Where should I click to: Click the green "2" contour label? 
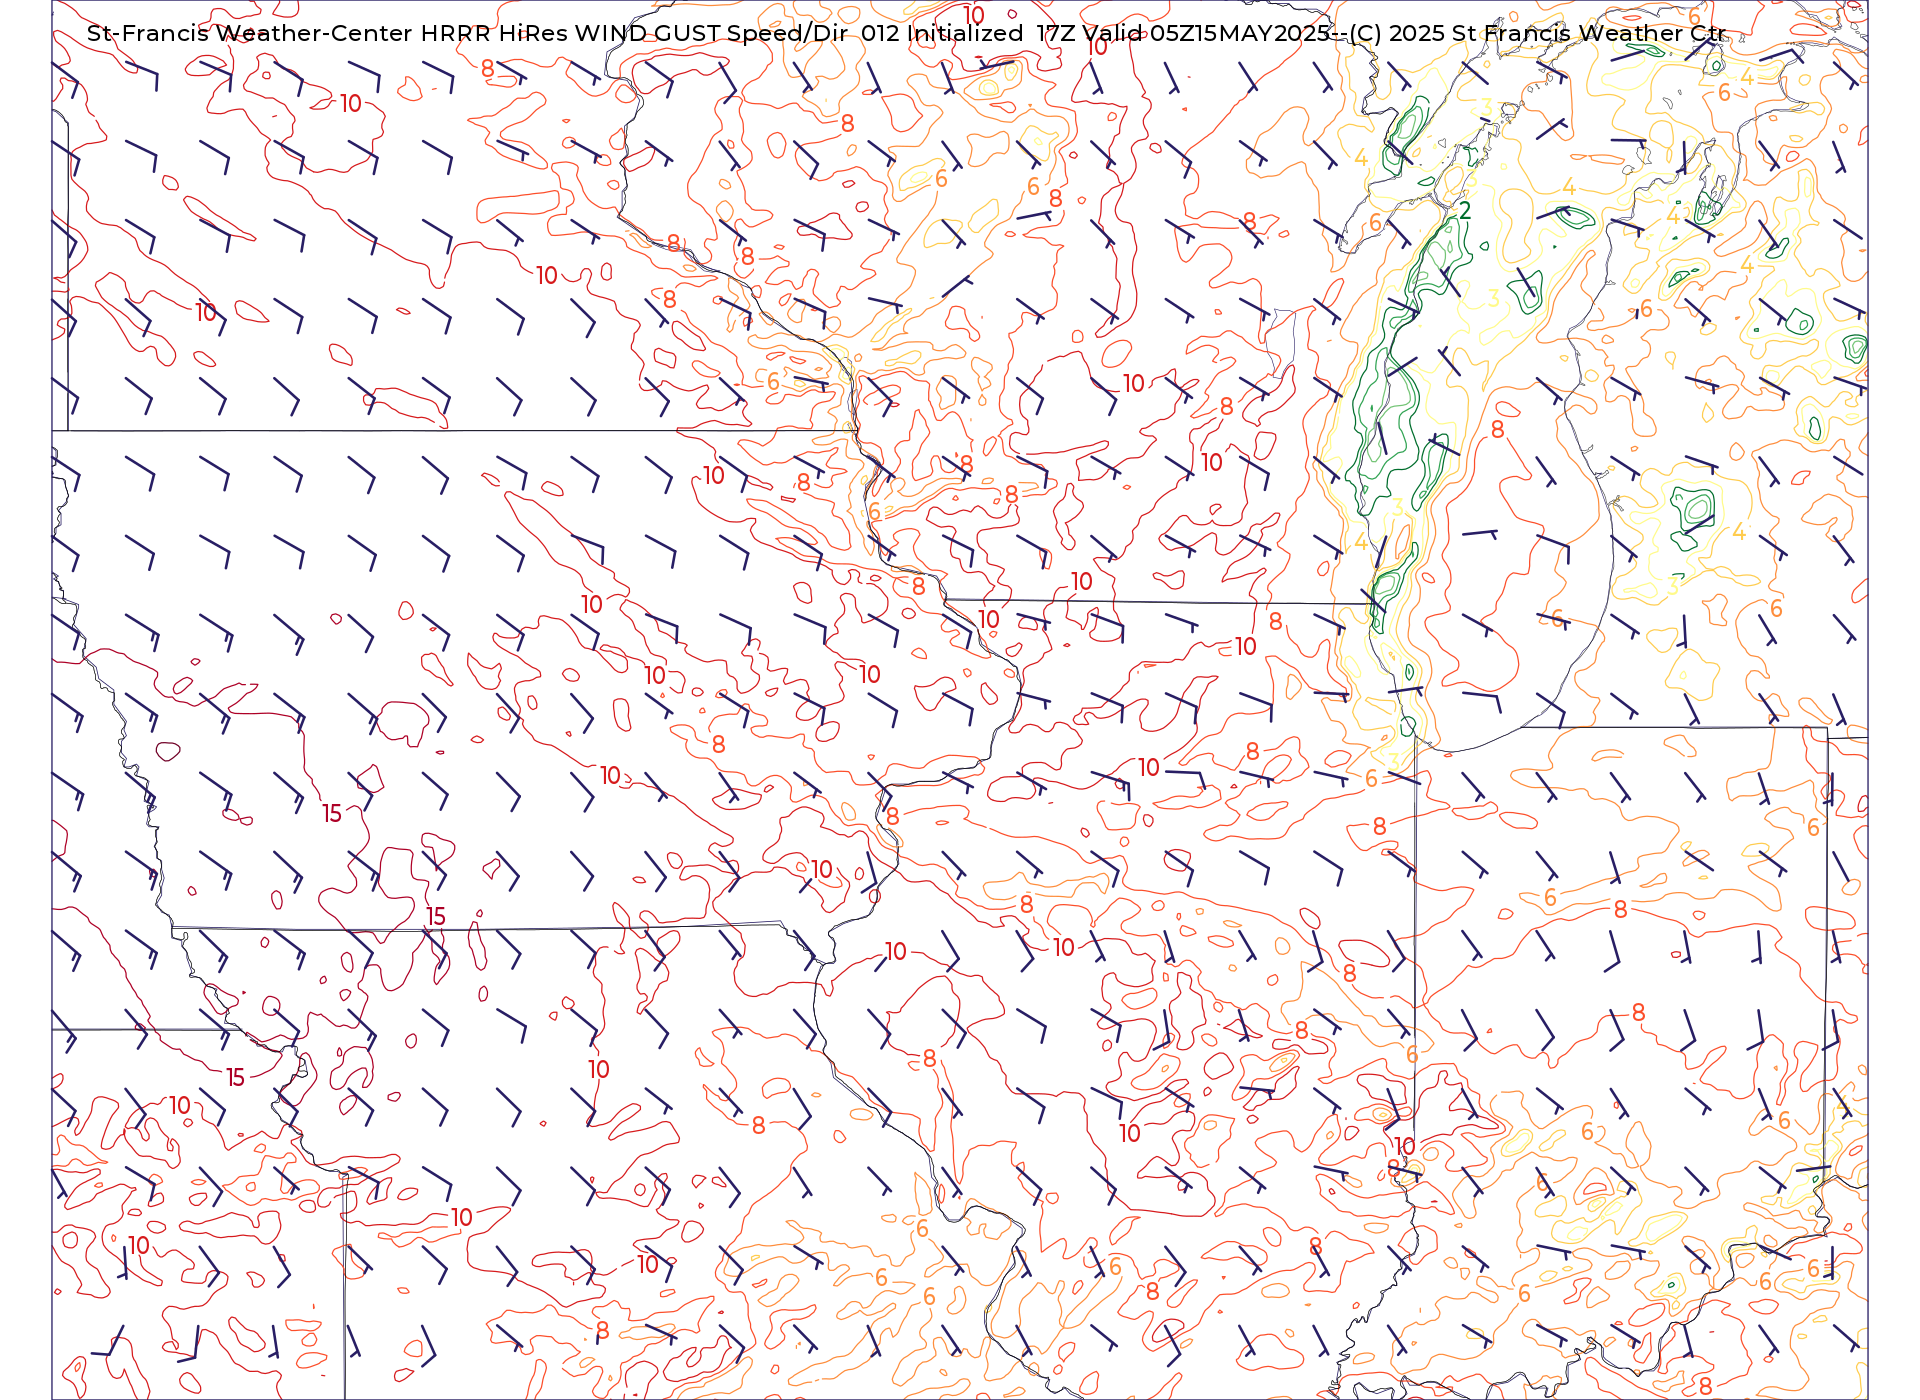tap(1465, 210)
